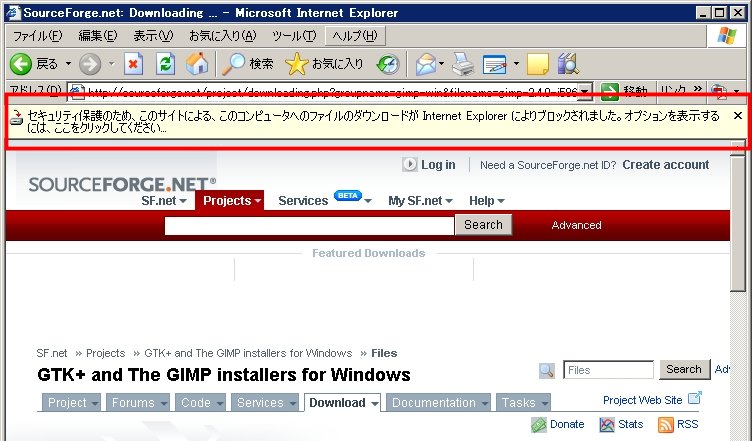This screenshot has width=752, height=441.
Task: Expand the Mail button dropdown arrow
Action: coord(441,63)
